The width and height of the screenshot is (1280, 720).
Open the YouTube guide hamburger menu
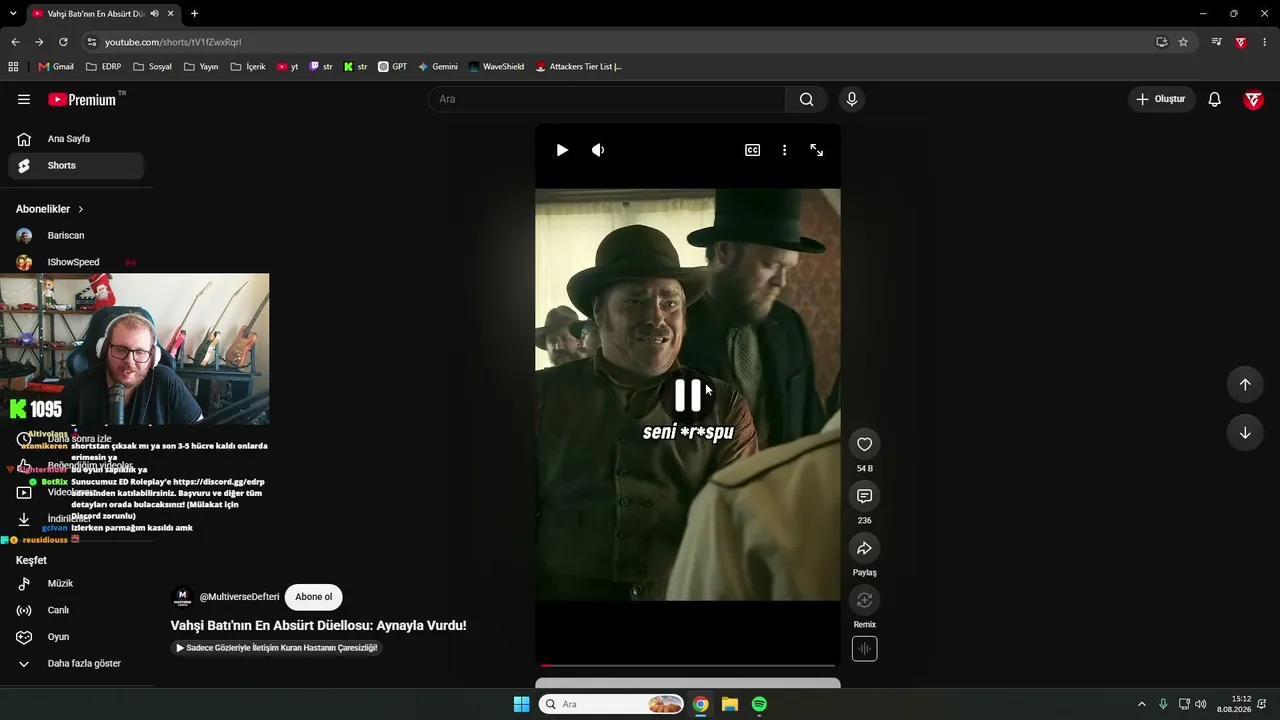point(24,99)
